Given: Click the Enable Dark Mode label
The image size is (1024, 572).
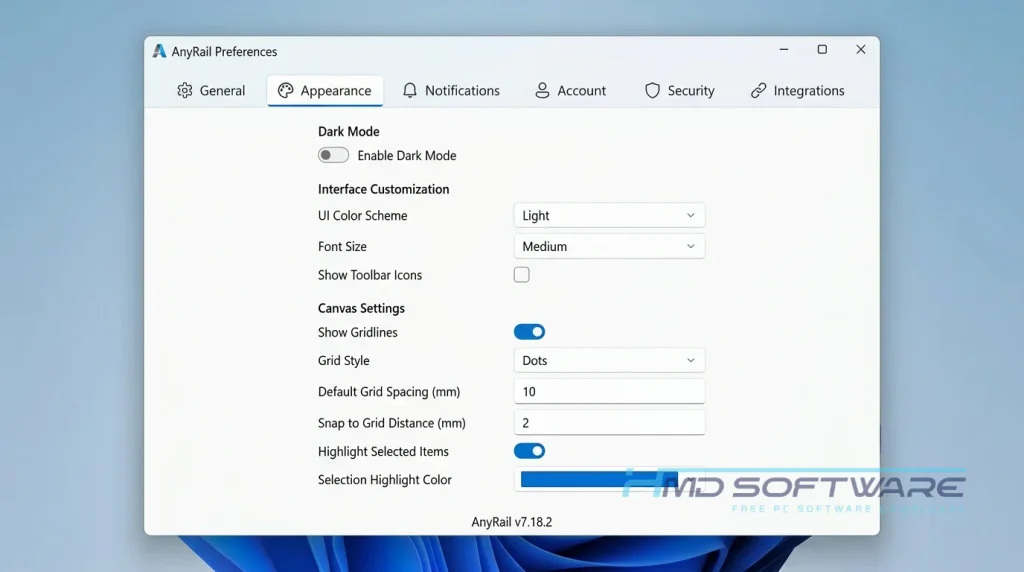Looking at the screenshot, I should (x=407, y=155).
